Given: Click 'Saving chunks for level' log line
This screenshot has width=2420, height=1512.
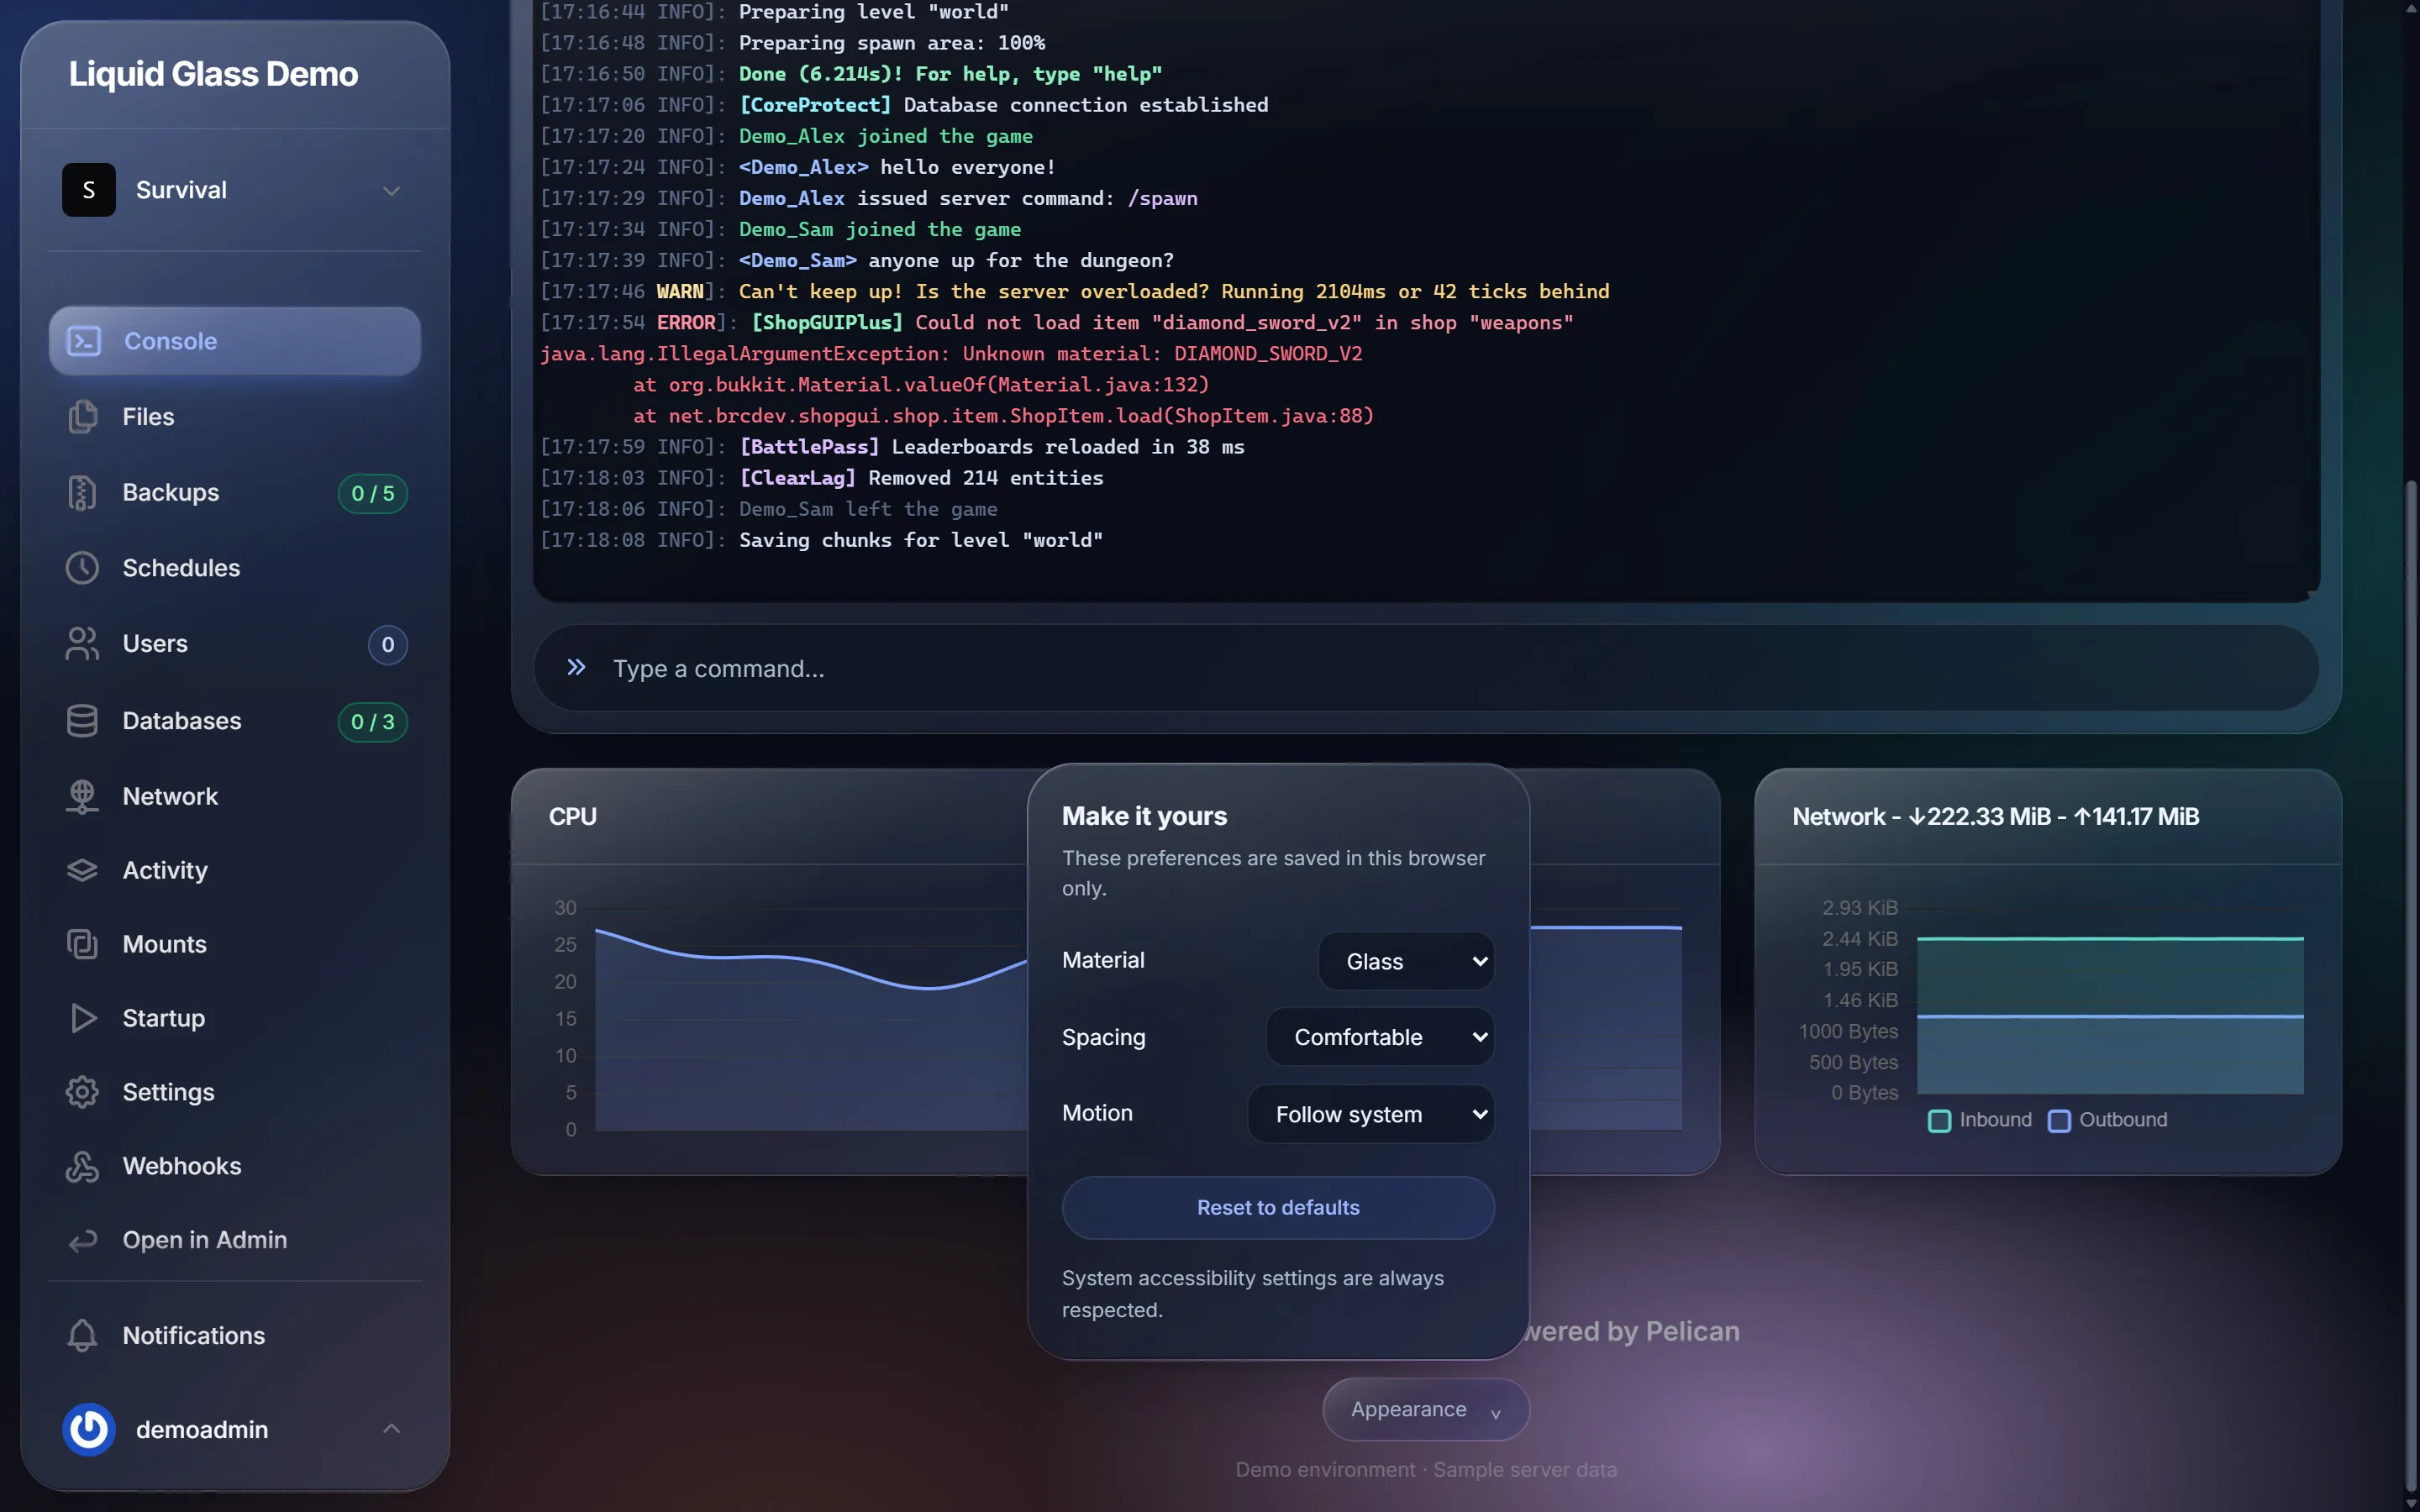Looking at the screenshot, I should (822, 540).
